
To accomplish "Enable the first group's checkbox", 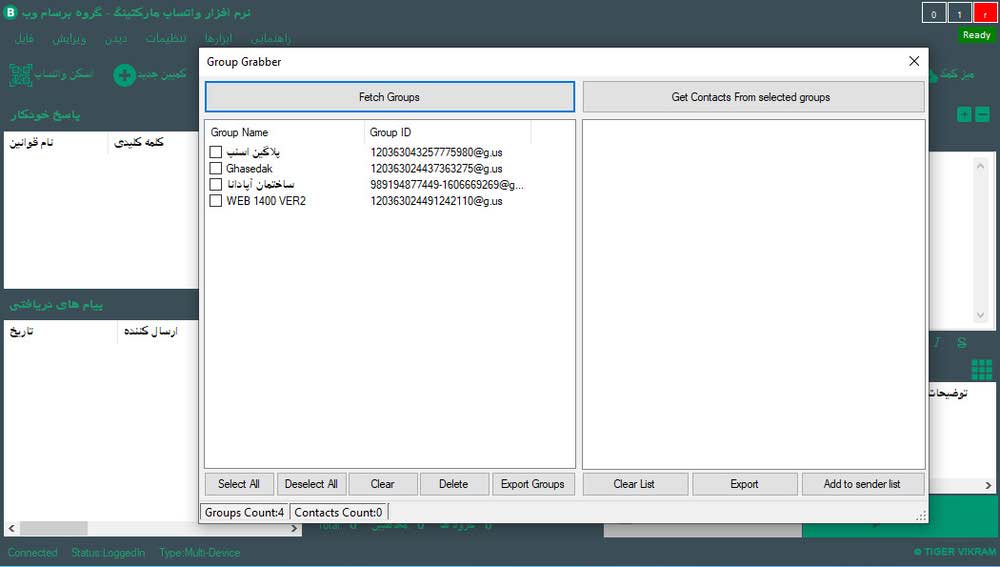I will tap(215, 152).
